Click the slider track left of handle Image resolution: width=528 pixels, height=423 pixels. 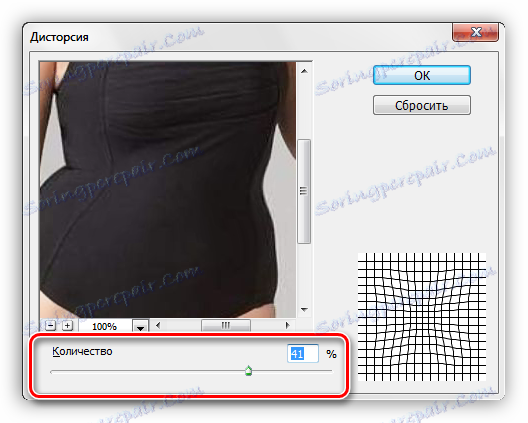(147, 371)
